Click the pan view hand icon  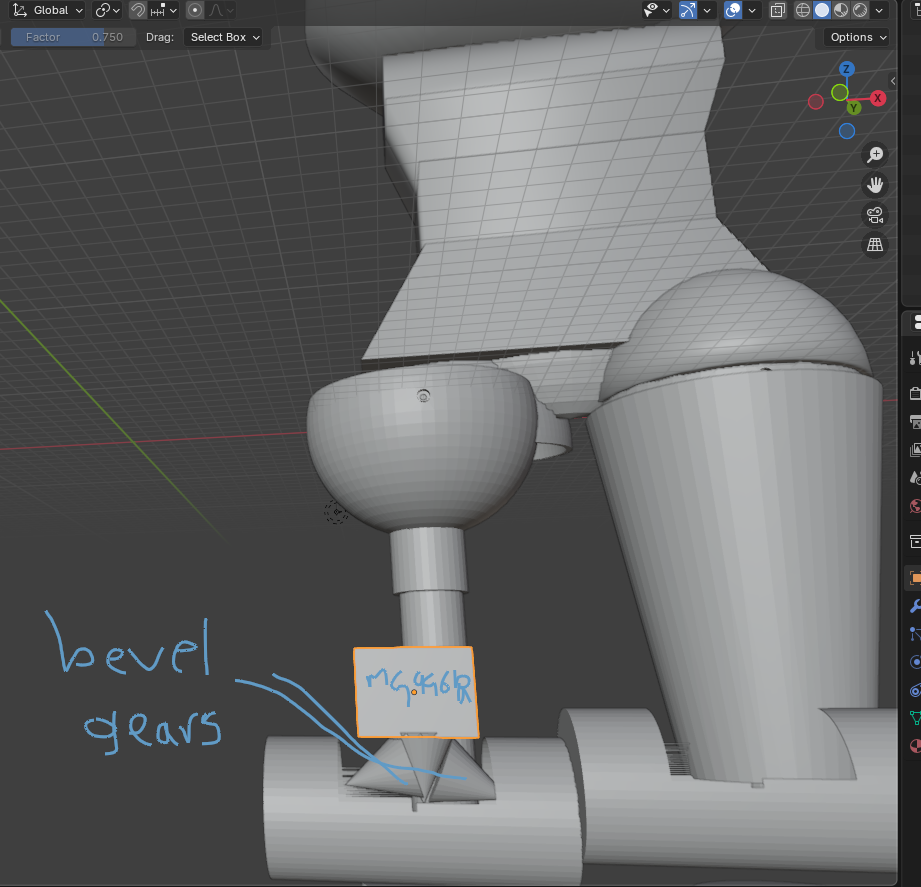click(x=875, y=185)
